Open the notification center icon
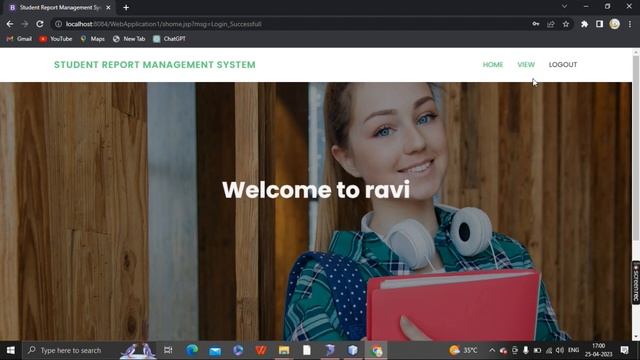This screenshot has height=360, width=640. 624,350
